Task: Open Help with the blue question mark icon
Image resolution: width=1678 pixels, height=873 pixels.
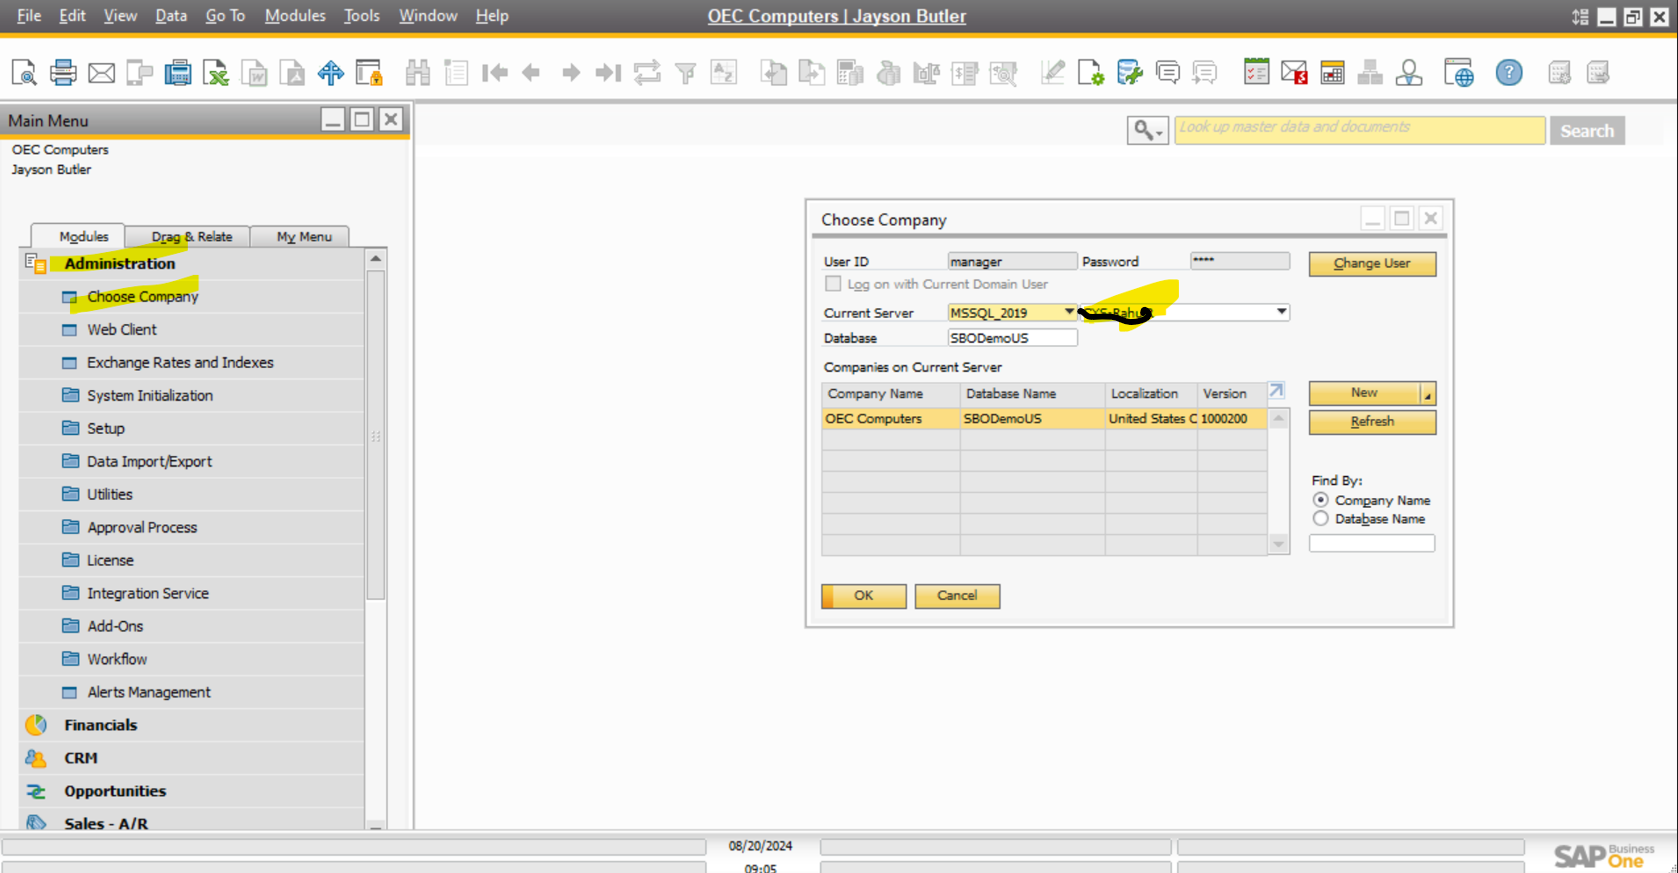Action: [x=1509, y=72]
